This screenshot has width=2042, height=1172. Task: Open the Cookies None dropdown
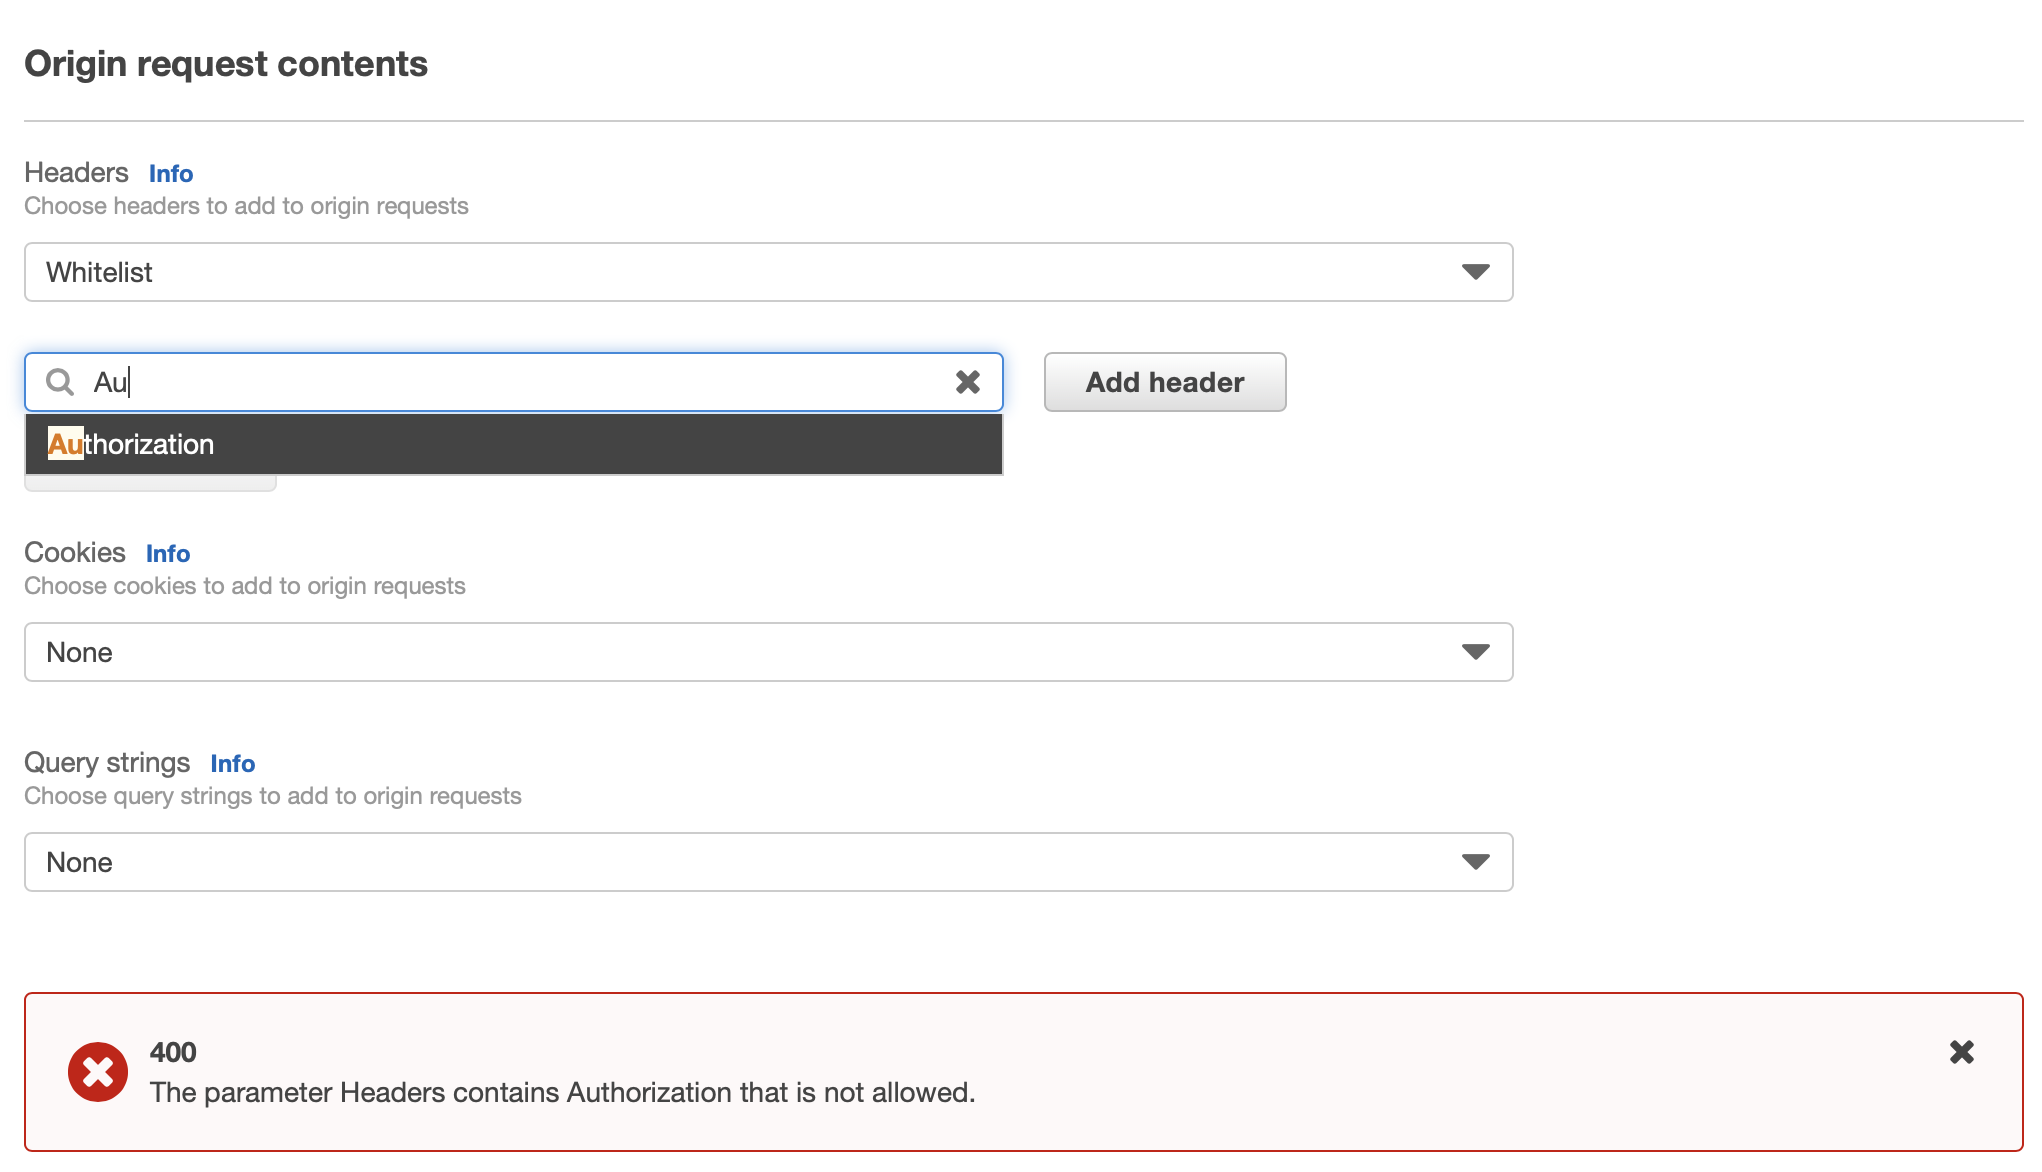coord(768,652)
